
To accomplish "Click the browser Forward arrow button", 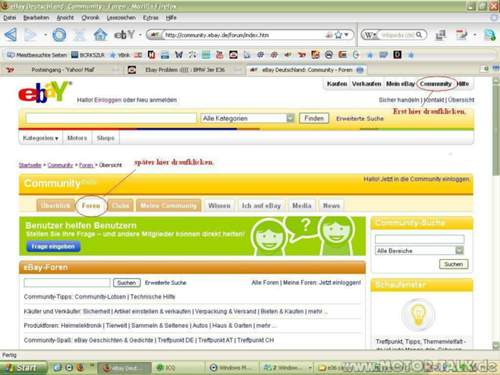I will [x=30, y=35].
